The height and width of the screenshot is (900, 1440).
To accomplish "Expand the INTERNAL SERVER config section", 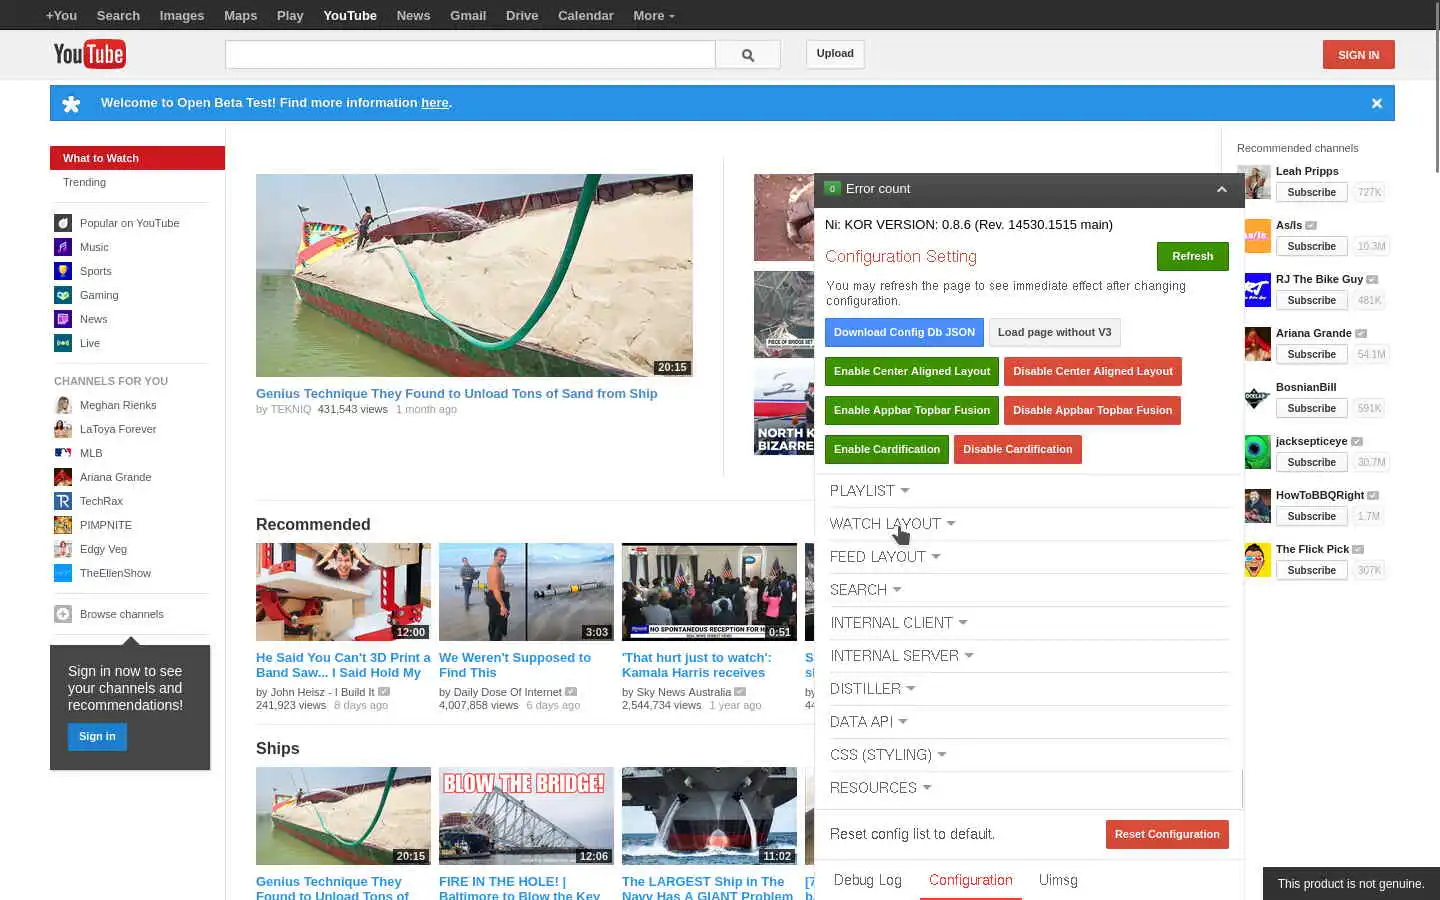I will pos(902,655).
